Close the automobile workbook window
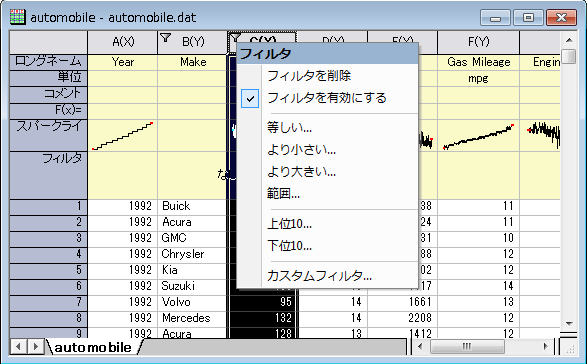Viewport: 588px width, 364px height. tap(561, 18)
